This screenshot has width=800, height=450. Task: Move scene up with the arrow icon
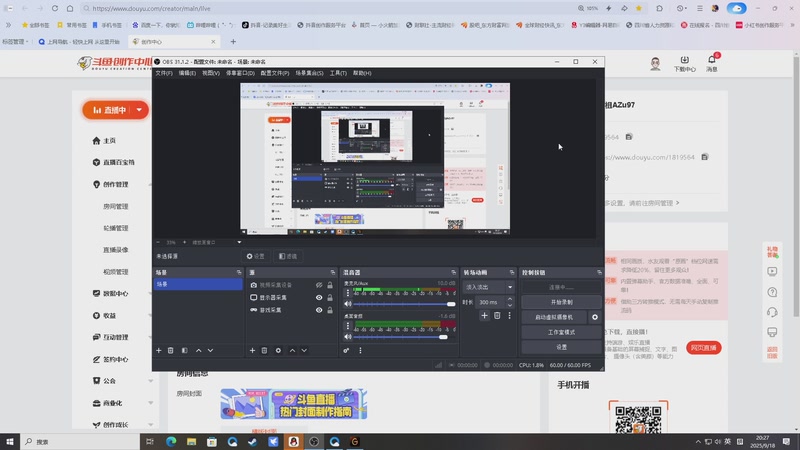[x=198, y=351]
